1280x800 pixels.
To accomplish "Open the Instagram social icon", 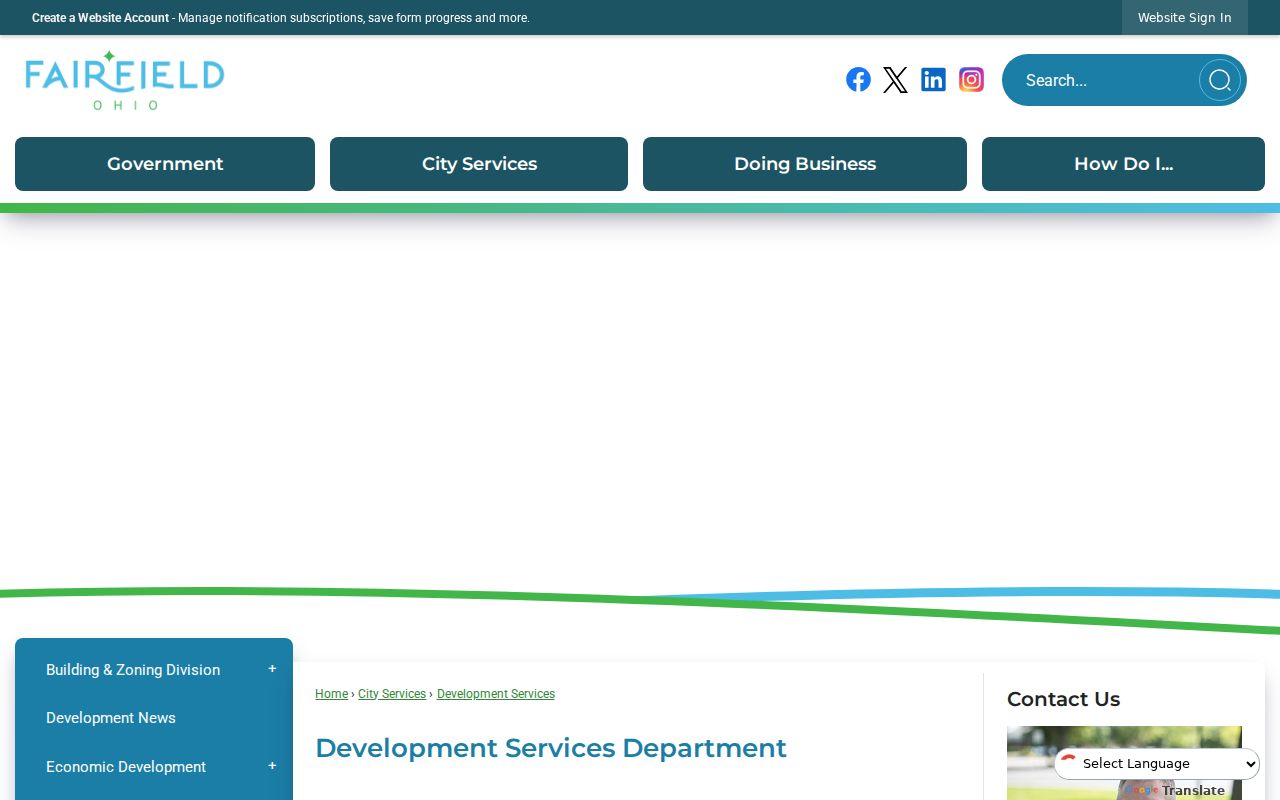I will coord(971,80).
